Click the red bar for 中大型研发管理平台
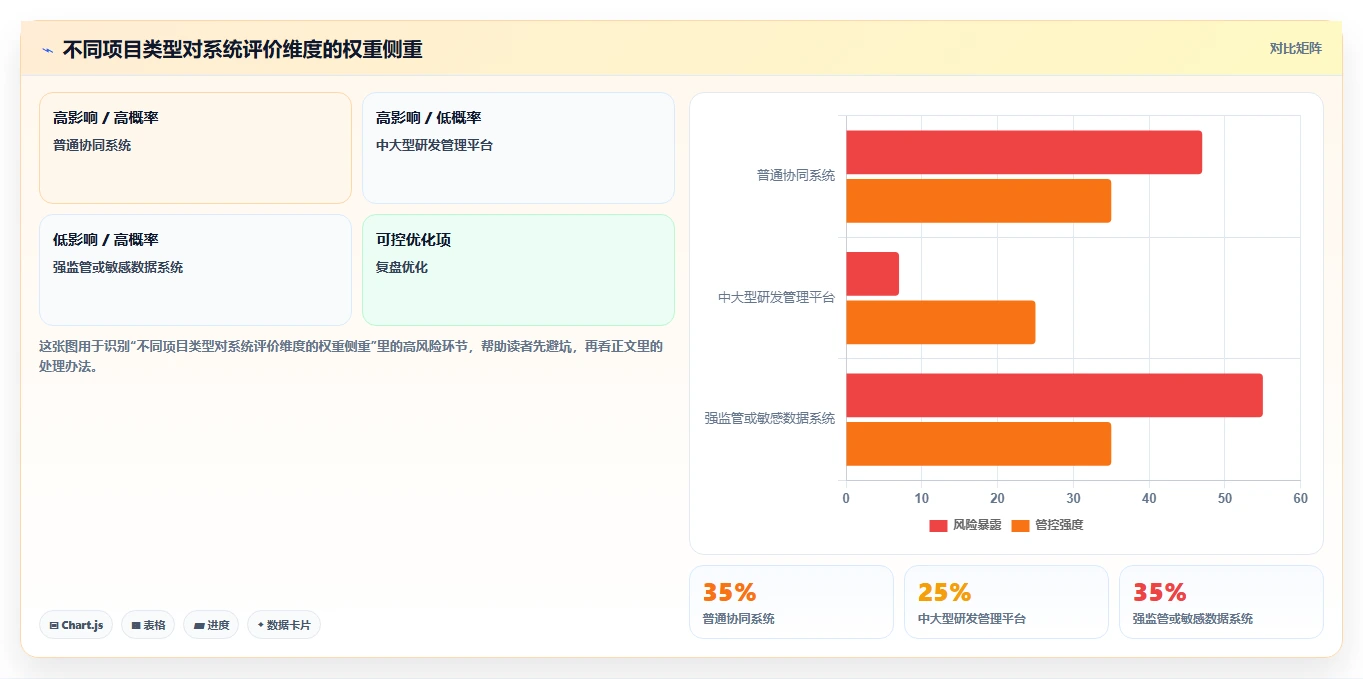Image resolution: width=1363 pixels, height=679 pixels. [x=873, y=274]
